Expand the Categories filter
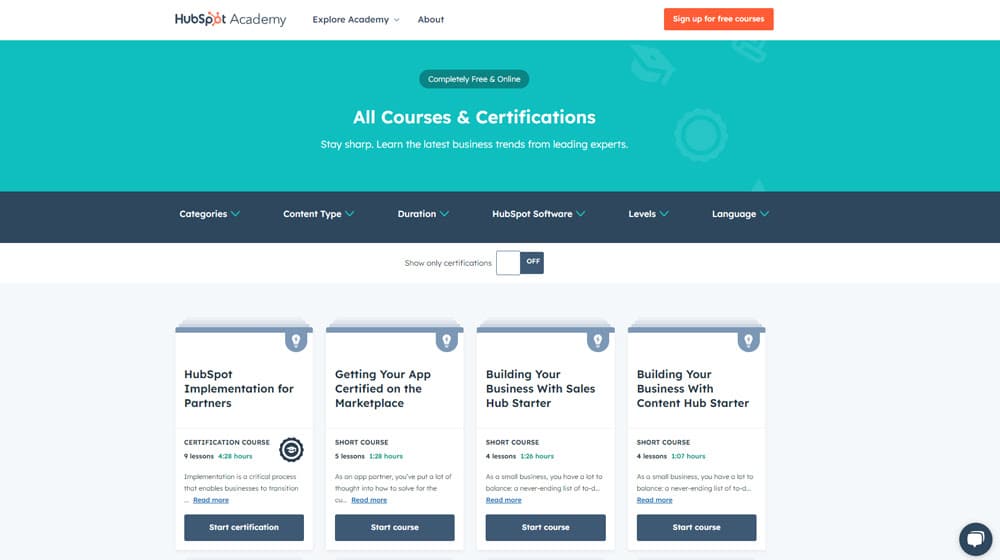This screenshot has height=560, width=1000. [209, 214]
